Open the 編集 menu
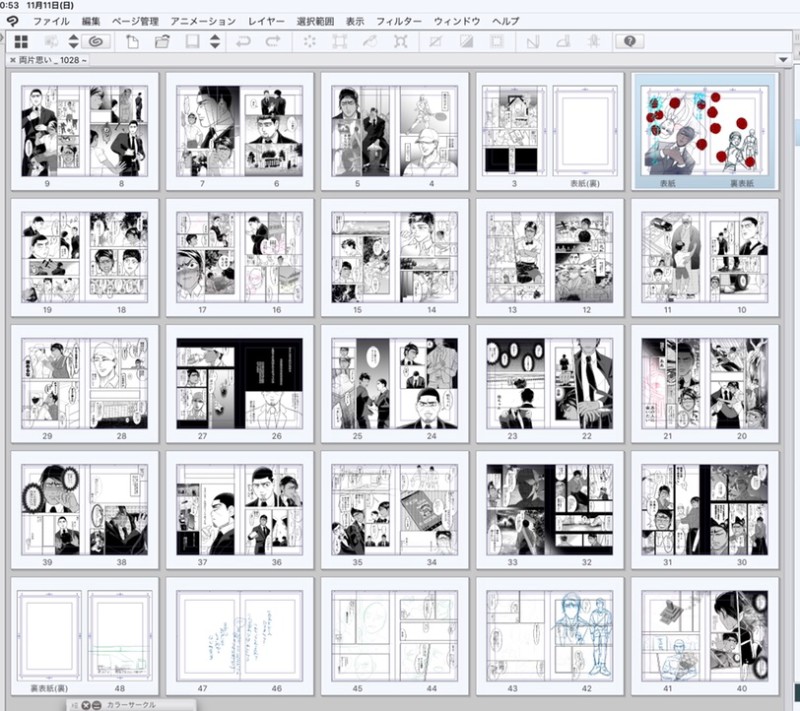 coord(91,21)
